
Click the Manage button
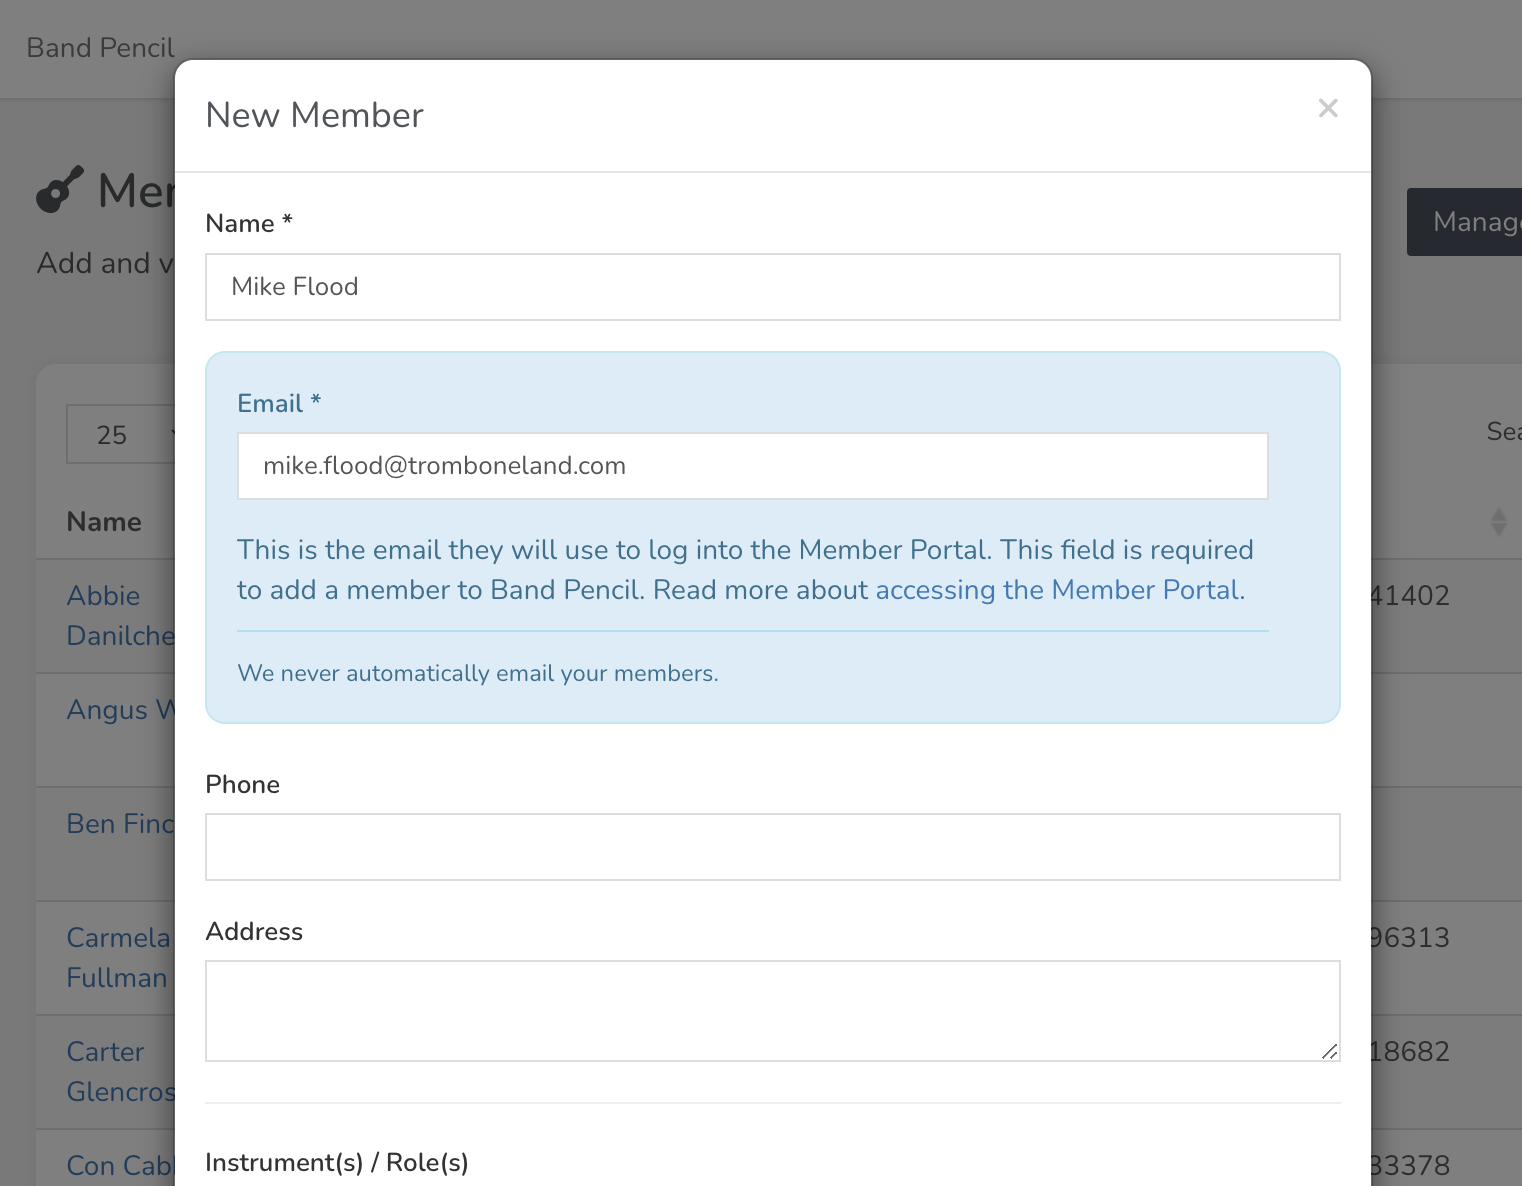pyautogui.click(x=1472, y=222)
